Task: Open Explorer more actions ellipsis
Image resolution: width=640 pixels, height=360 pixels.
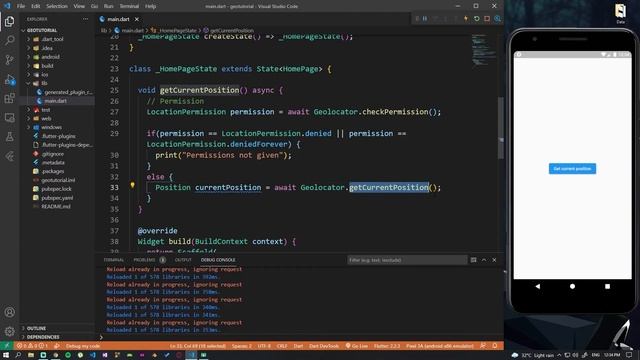Action: [85, 19]
